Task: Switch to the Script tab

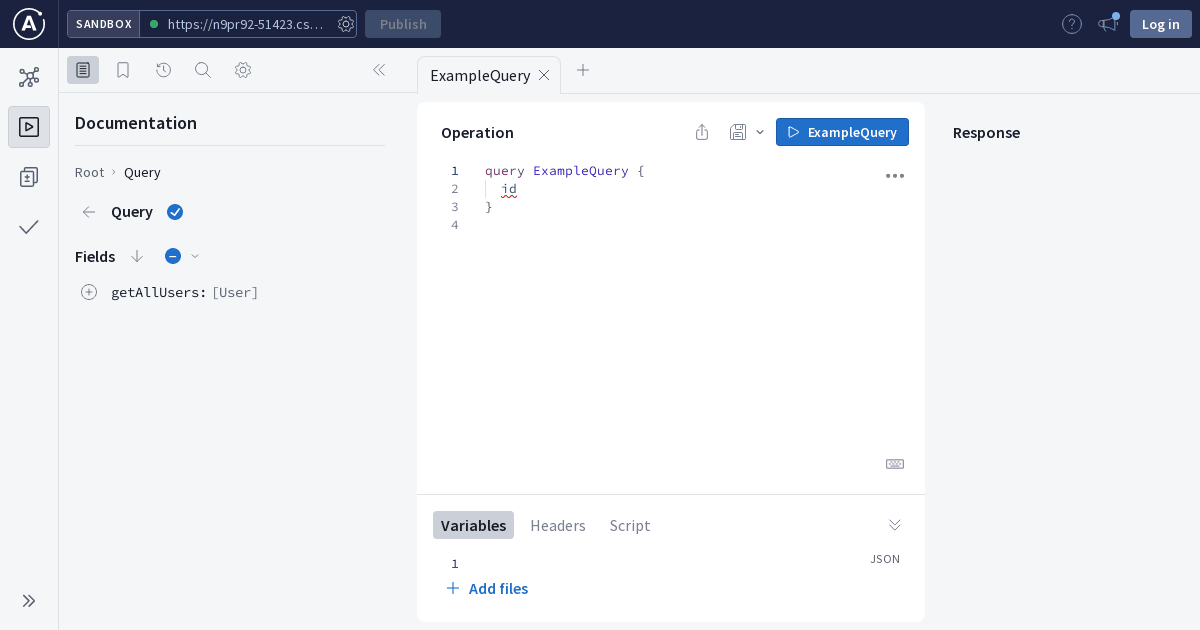Action: coord(629,525)
